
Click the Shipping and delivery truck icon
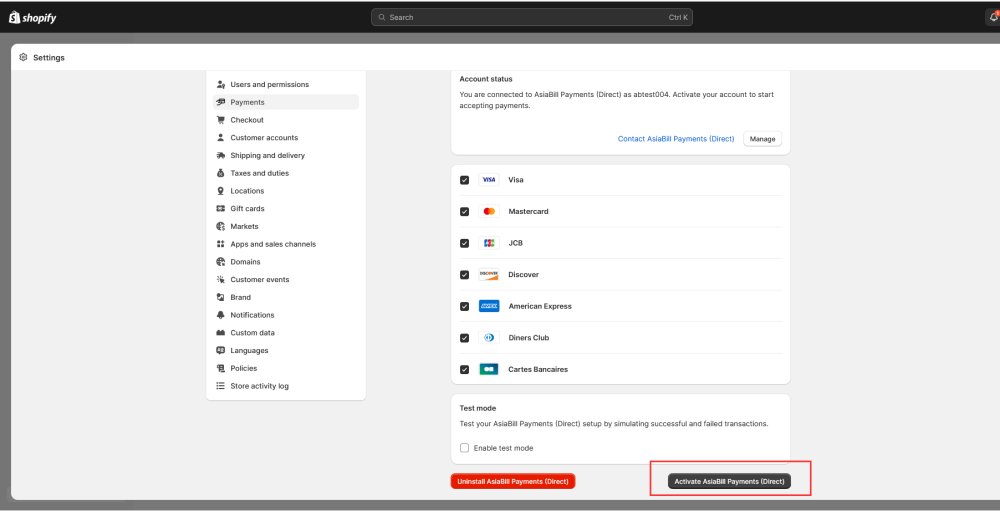tap(221, 156)
